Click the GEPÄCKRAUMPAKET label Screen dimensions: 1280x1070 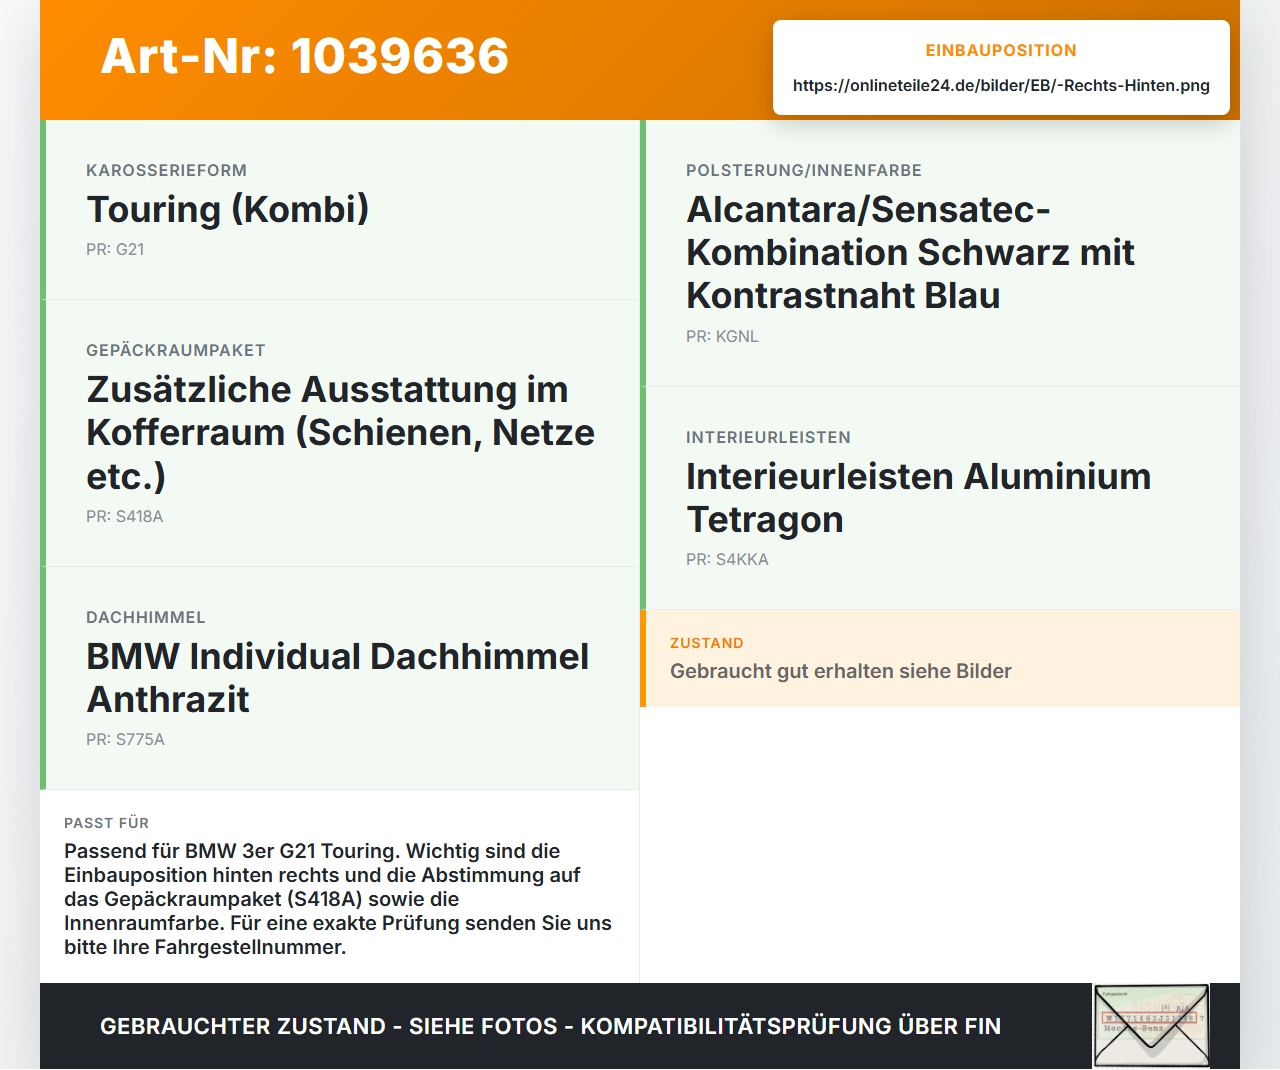176,350
